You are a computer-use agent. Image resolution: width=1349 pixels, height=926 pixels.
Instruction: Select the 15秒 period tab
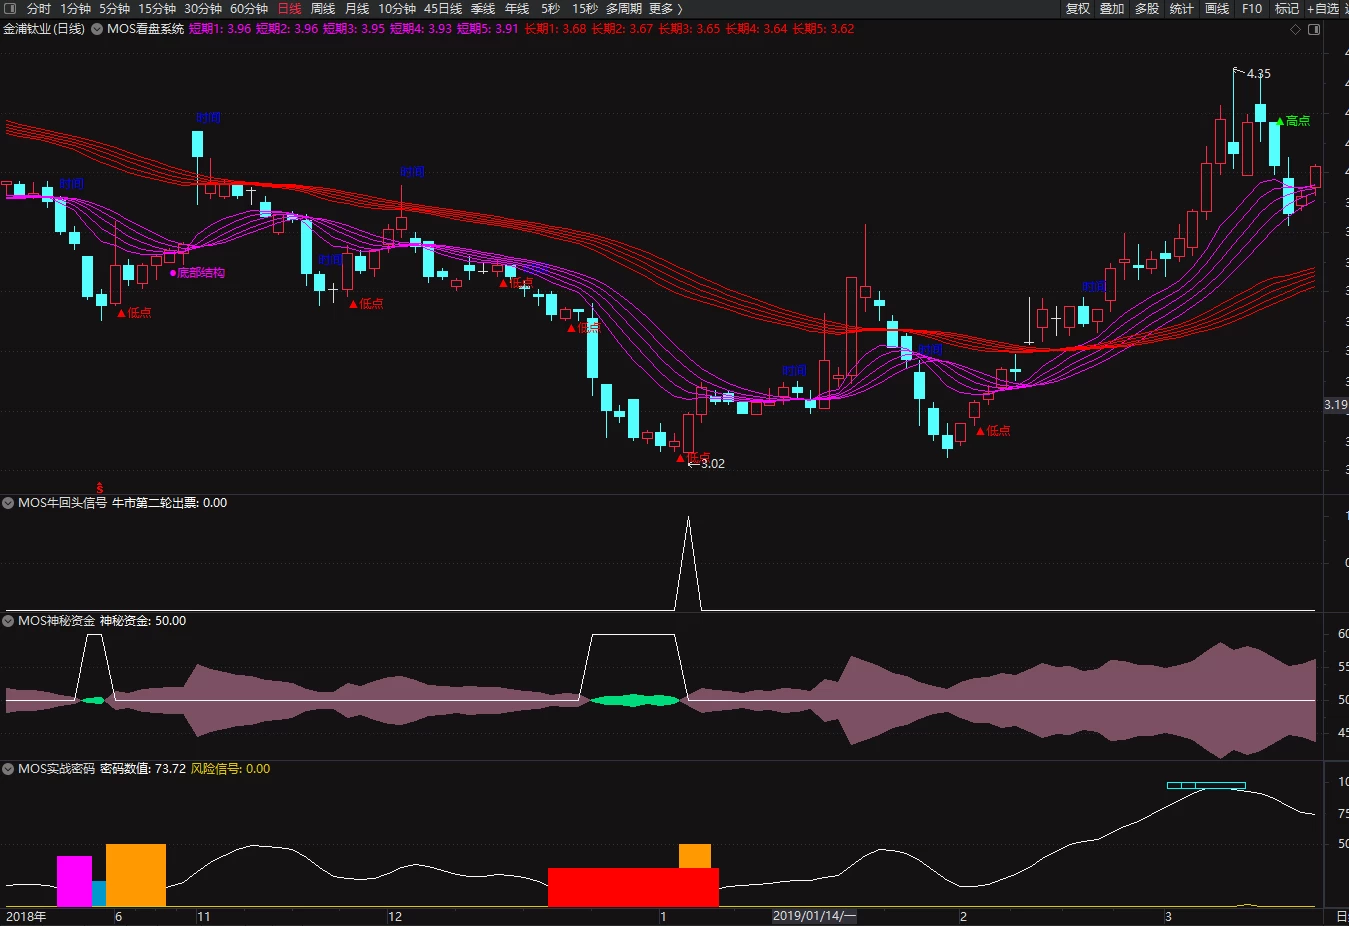[x=585, y=9]
